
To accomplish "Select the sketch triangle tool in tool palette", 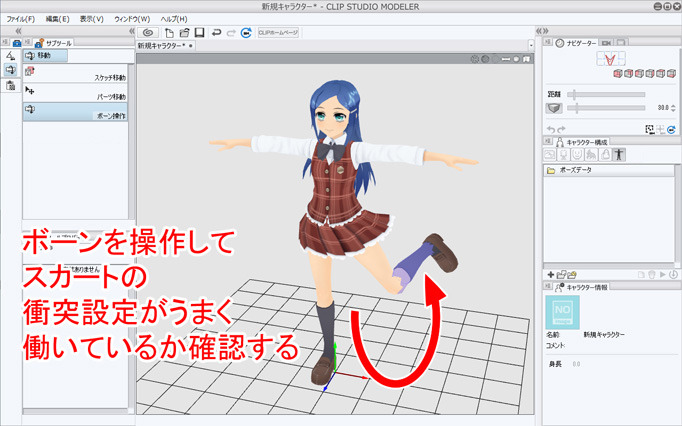I will pos(10,56).
